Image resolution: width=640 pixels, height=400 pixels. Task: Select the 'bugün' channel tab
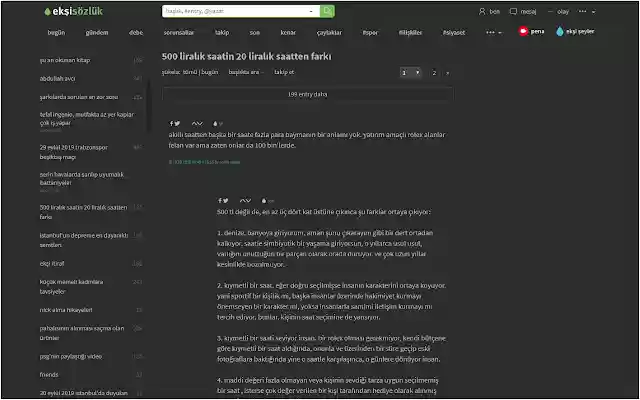pos(56,33)
